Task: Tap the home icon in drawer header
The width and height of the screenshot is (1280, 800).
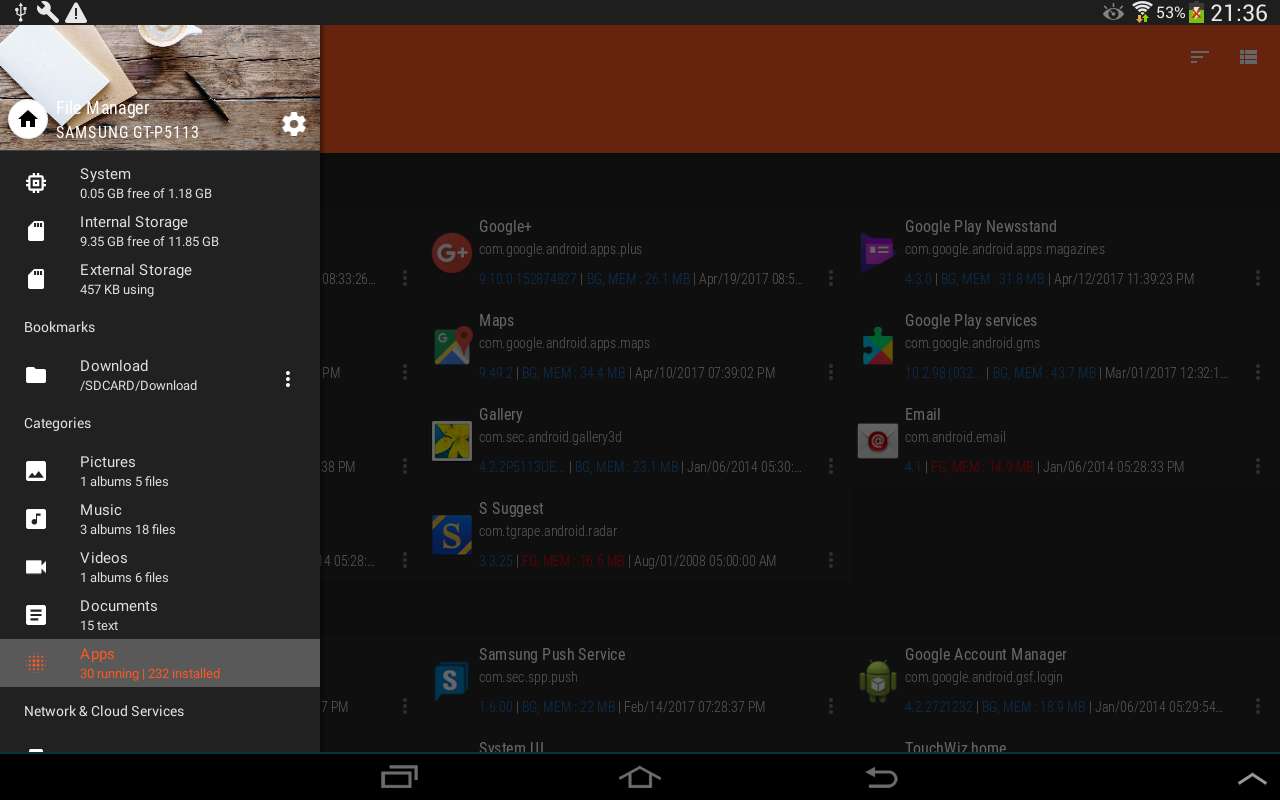Action: point(28,120)
